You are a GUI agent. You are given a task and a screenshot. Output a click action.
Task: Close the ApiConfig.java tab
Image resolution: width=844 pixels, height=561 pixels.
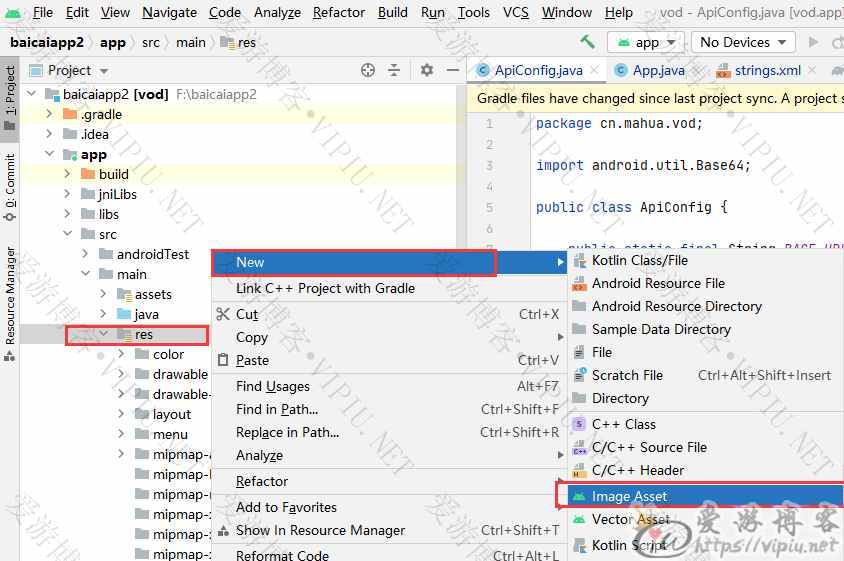(x=594, y=70)
